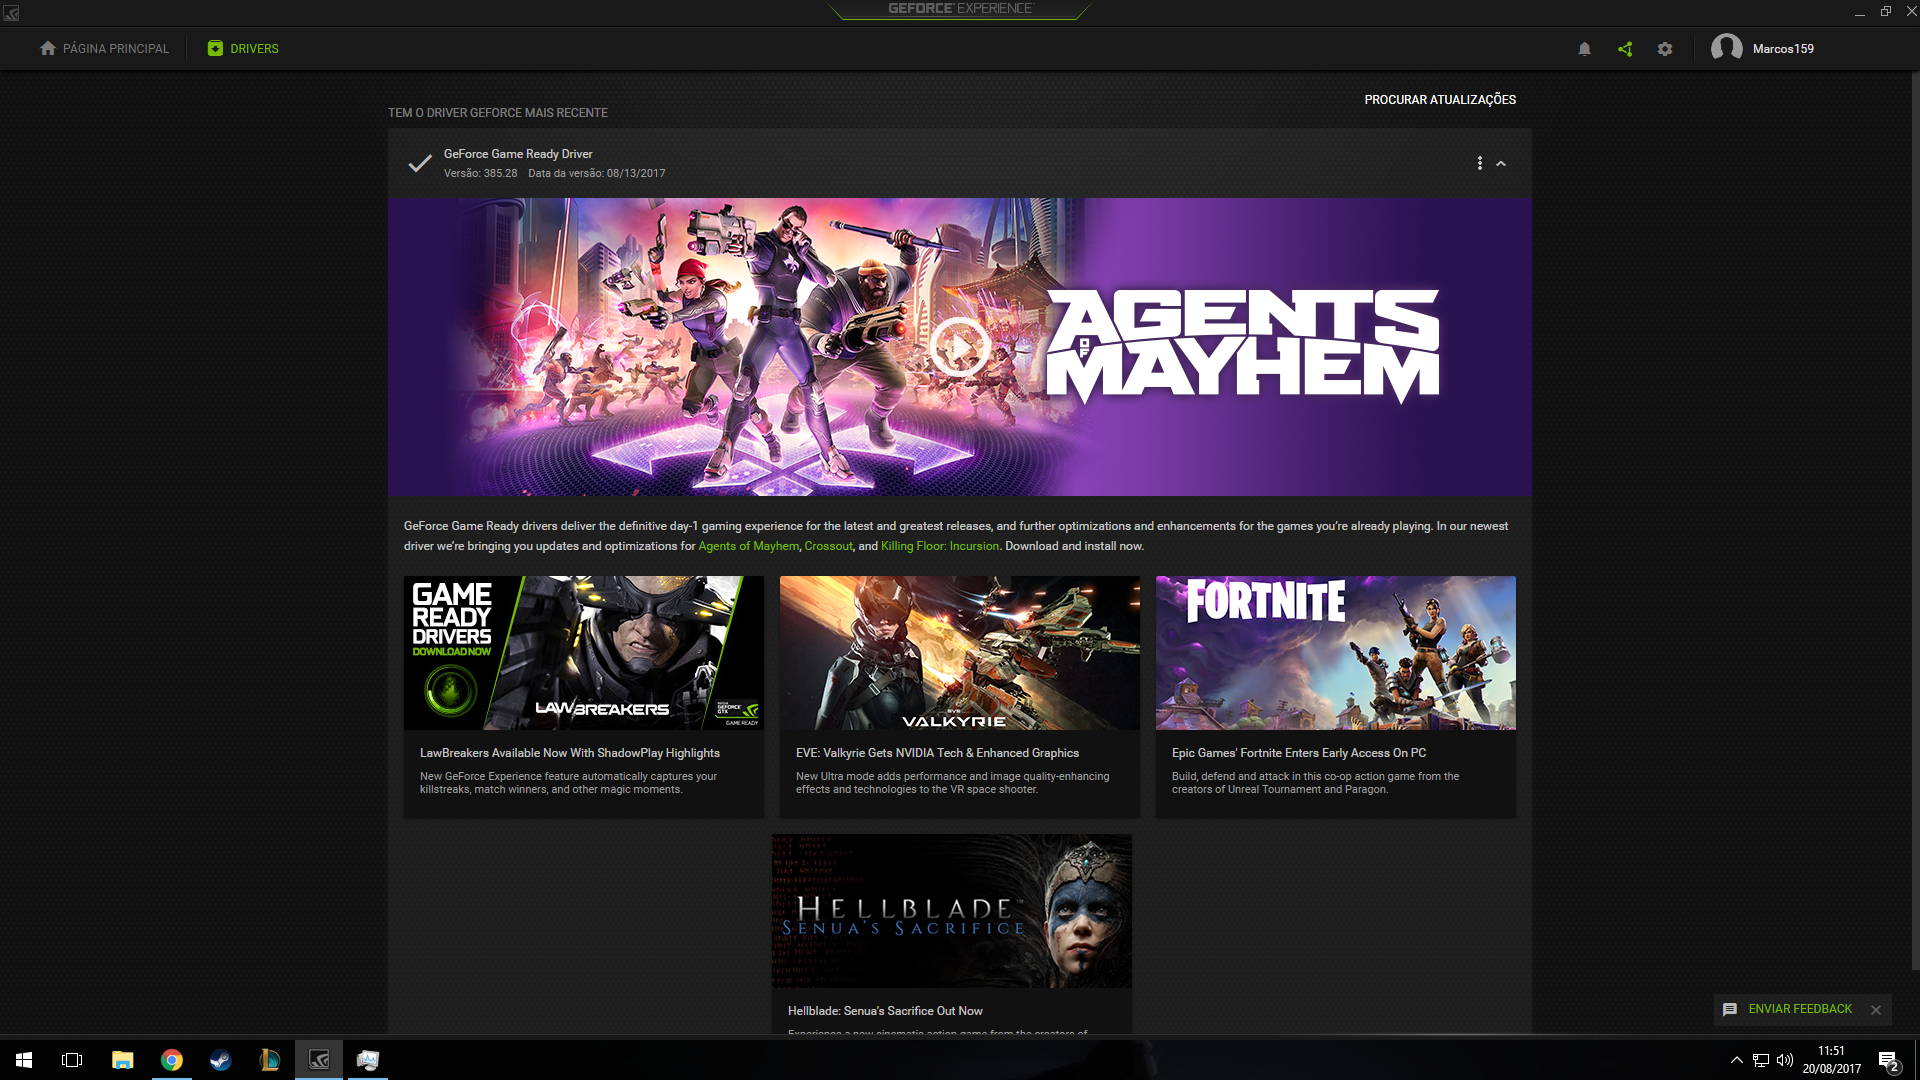
Task: Open driver options three-dot menu
Action: [1480, 163]
